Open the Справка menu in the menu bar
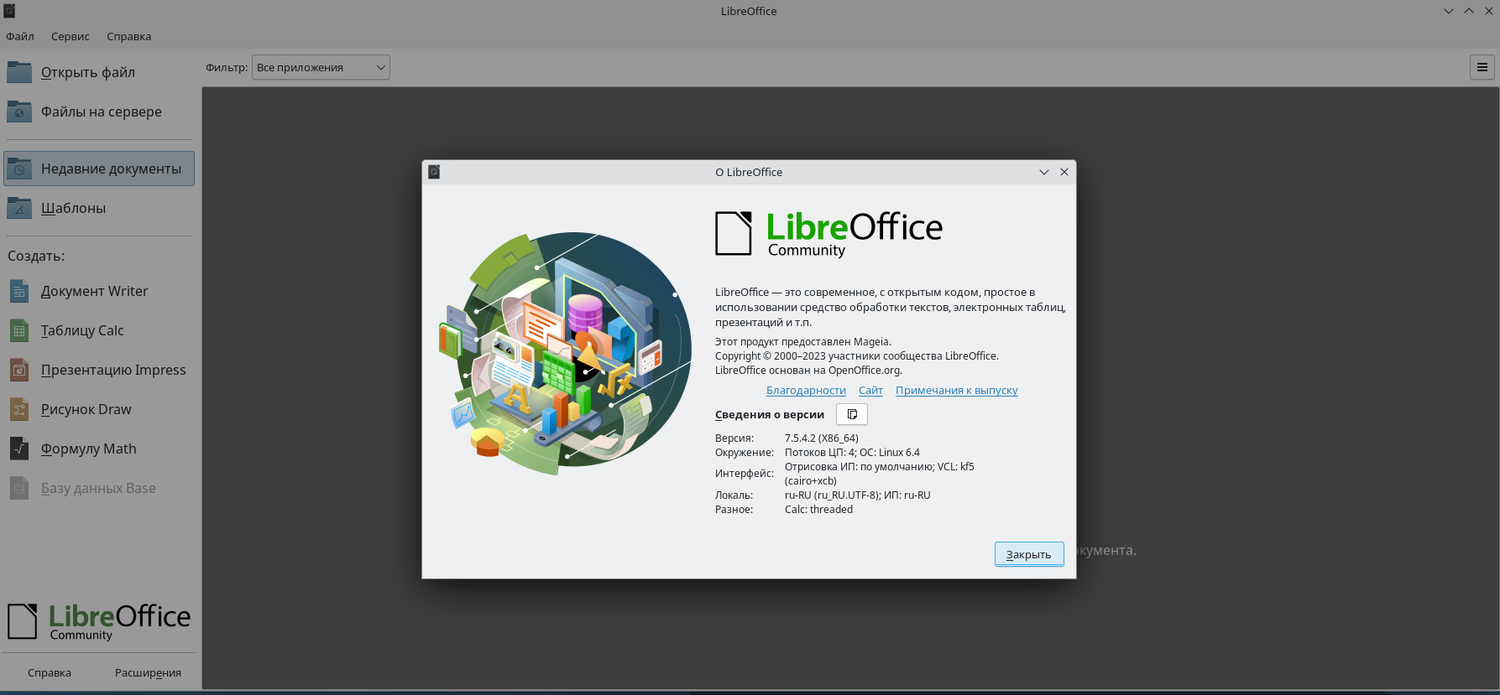Image resolution: width=1500 pixels, height=695 pixels. [129, 36]
